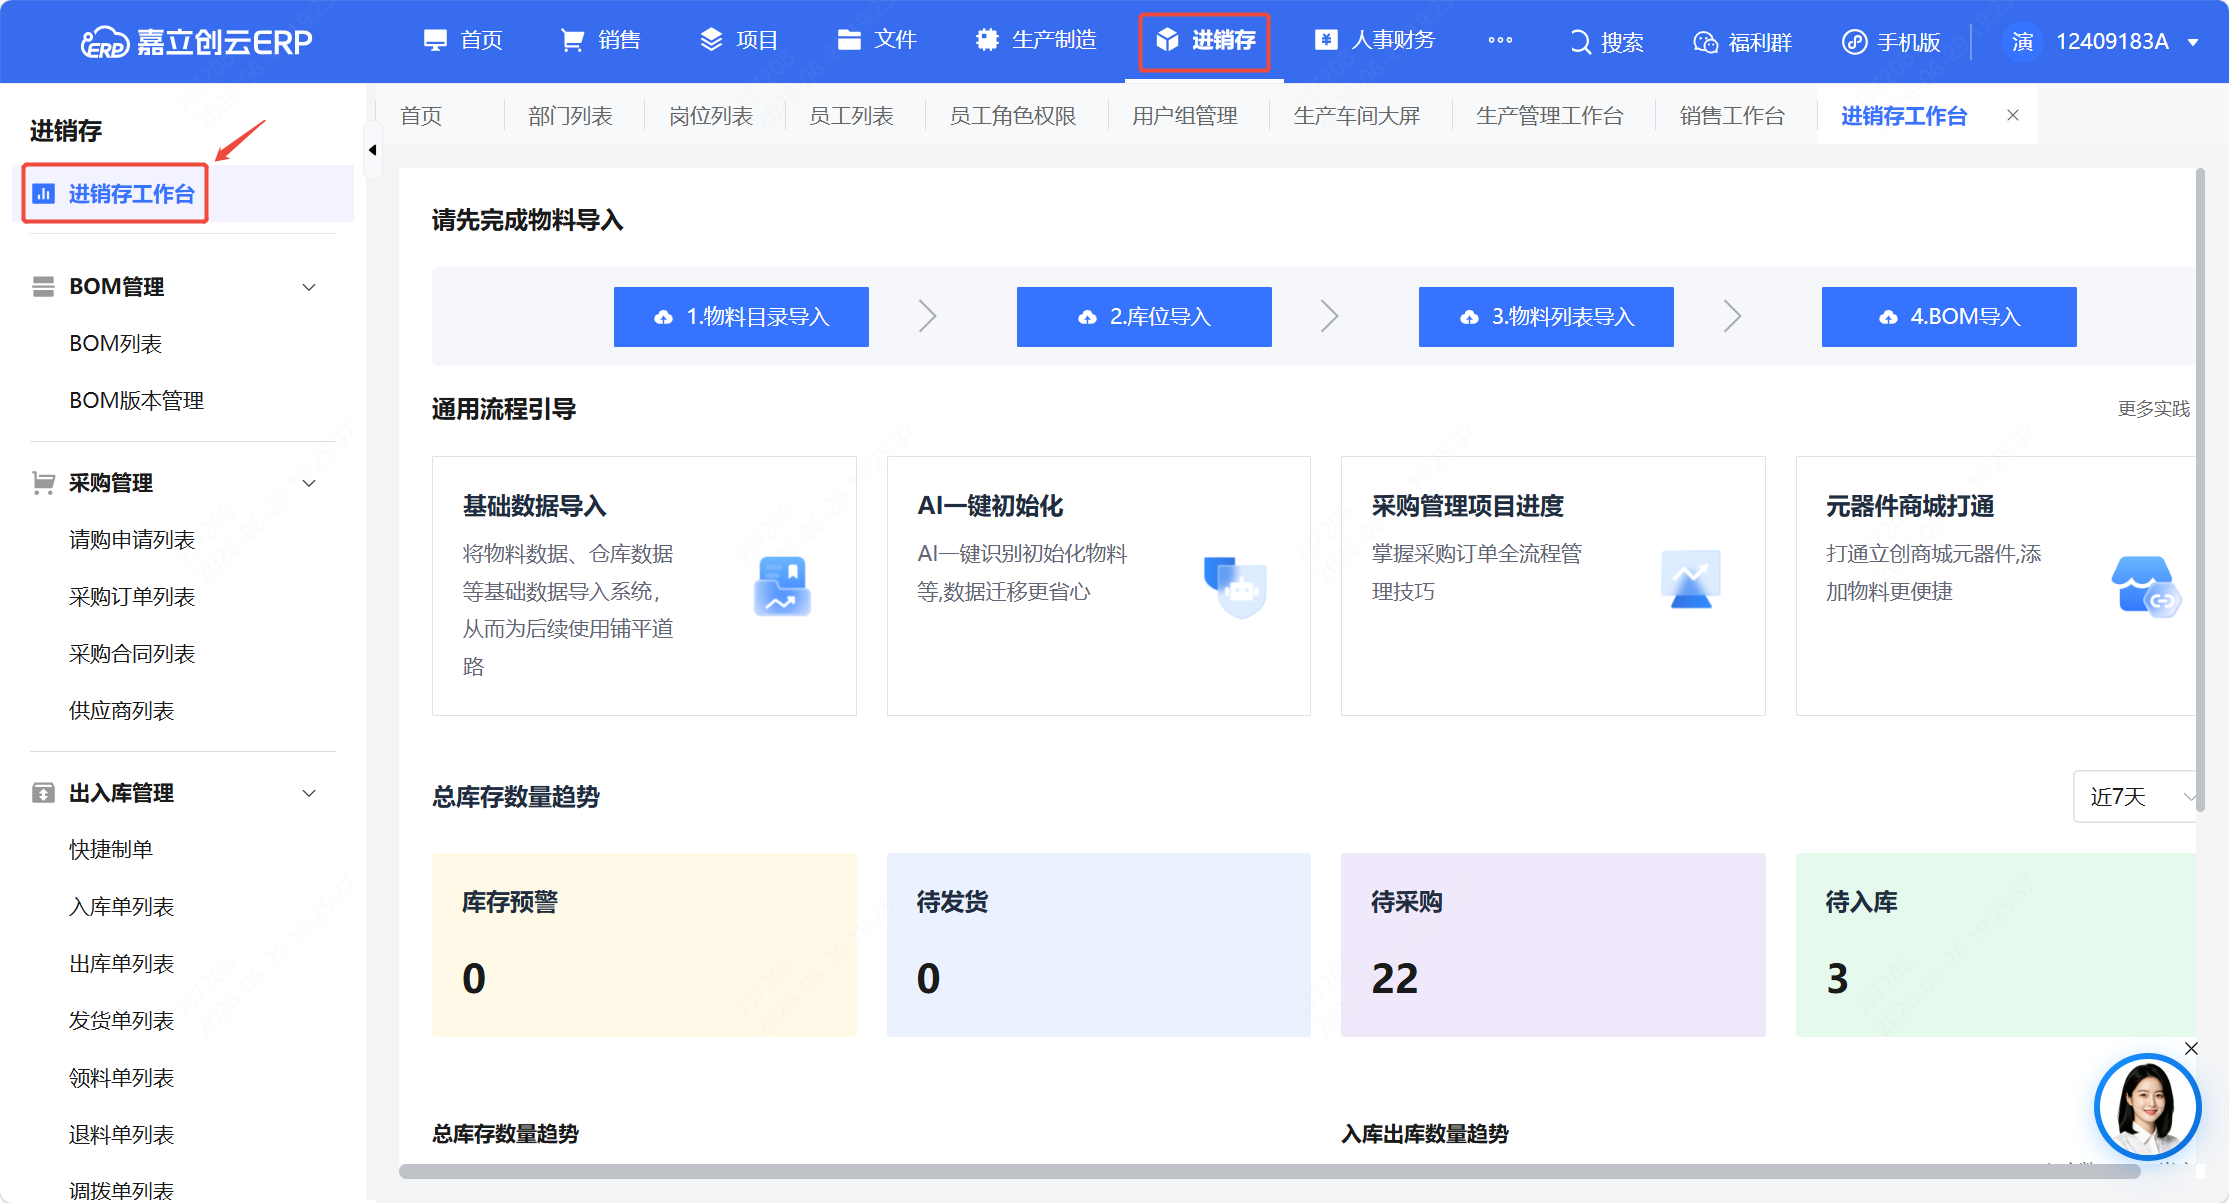This screenshot has height=1203, width=2229.
Task: Click the 3.物料列表导入 button
Action: click(1546, 317)
